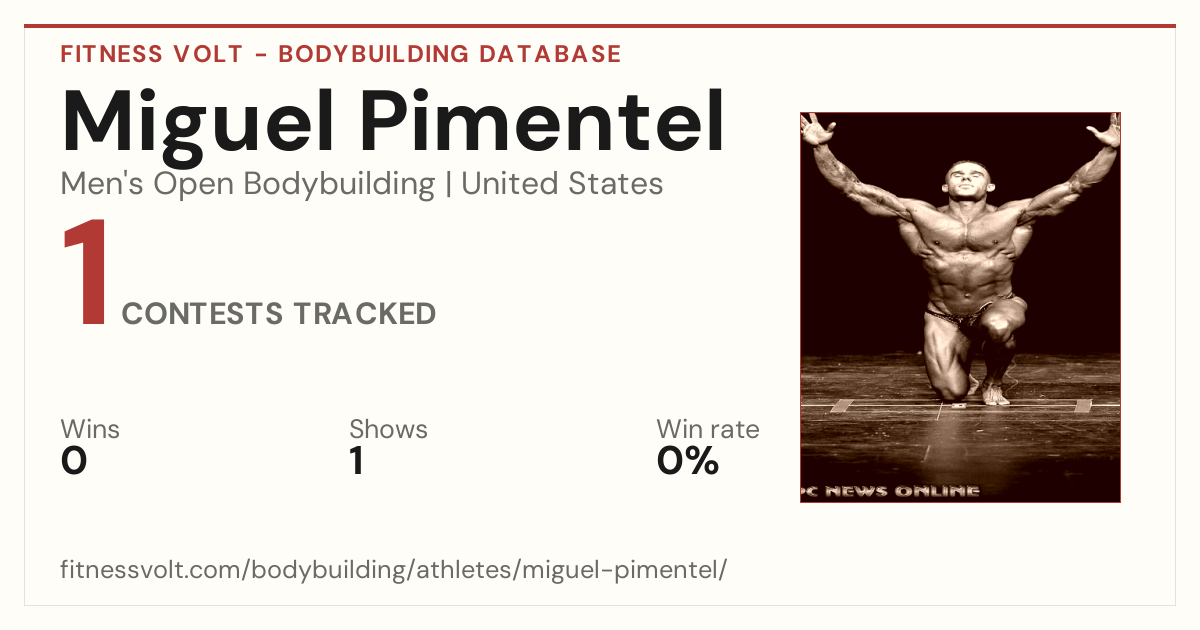Click the United States country label

point(562,184)
